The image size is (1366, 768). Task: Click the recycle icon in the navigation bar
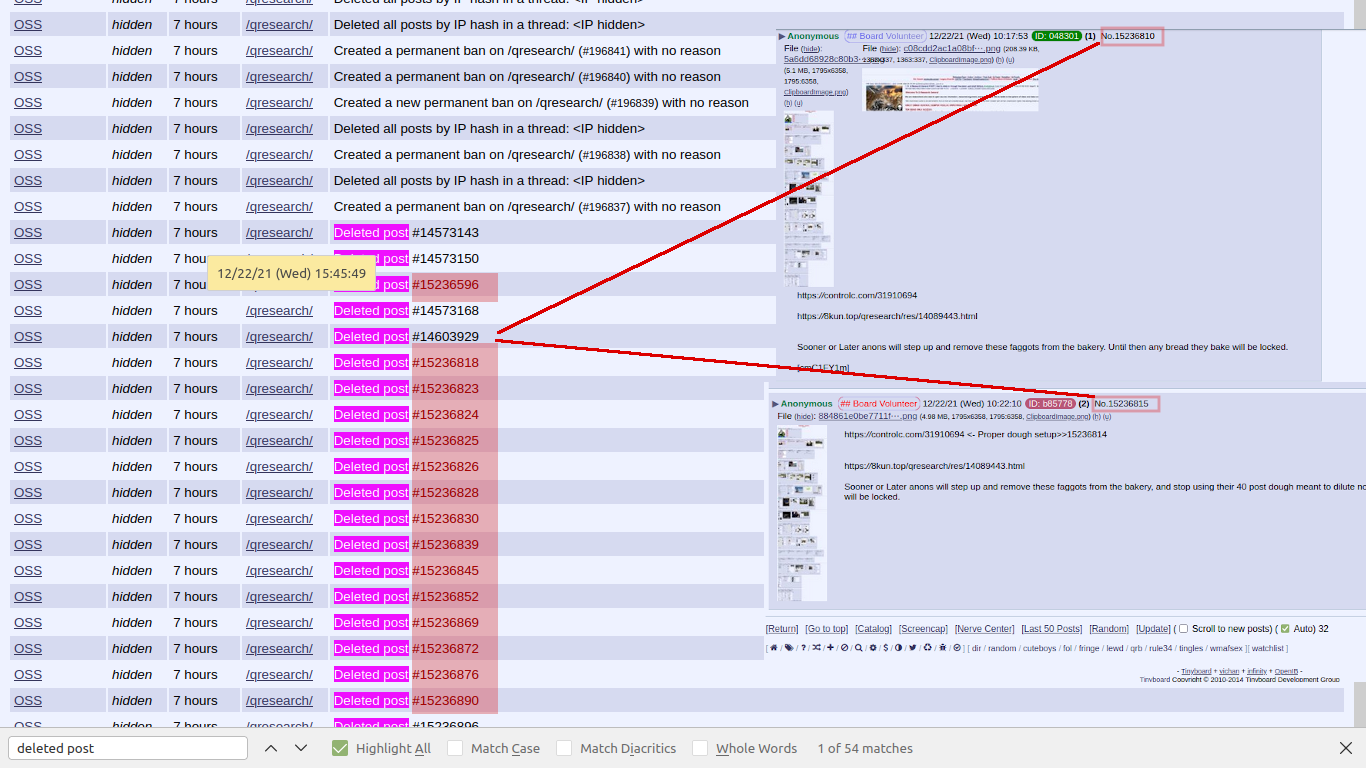click(x=927, y=648)
